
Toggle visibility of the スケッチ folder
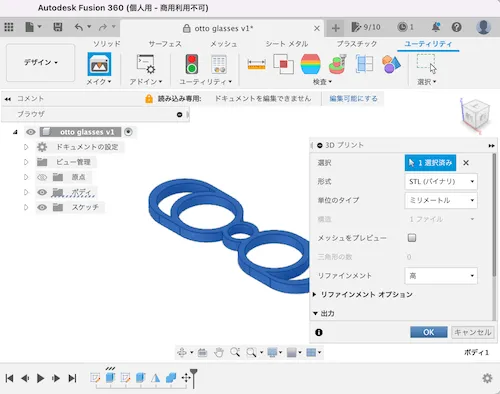pos(42,207)
